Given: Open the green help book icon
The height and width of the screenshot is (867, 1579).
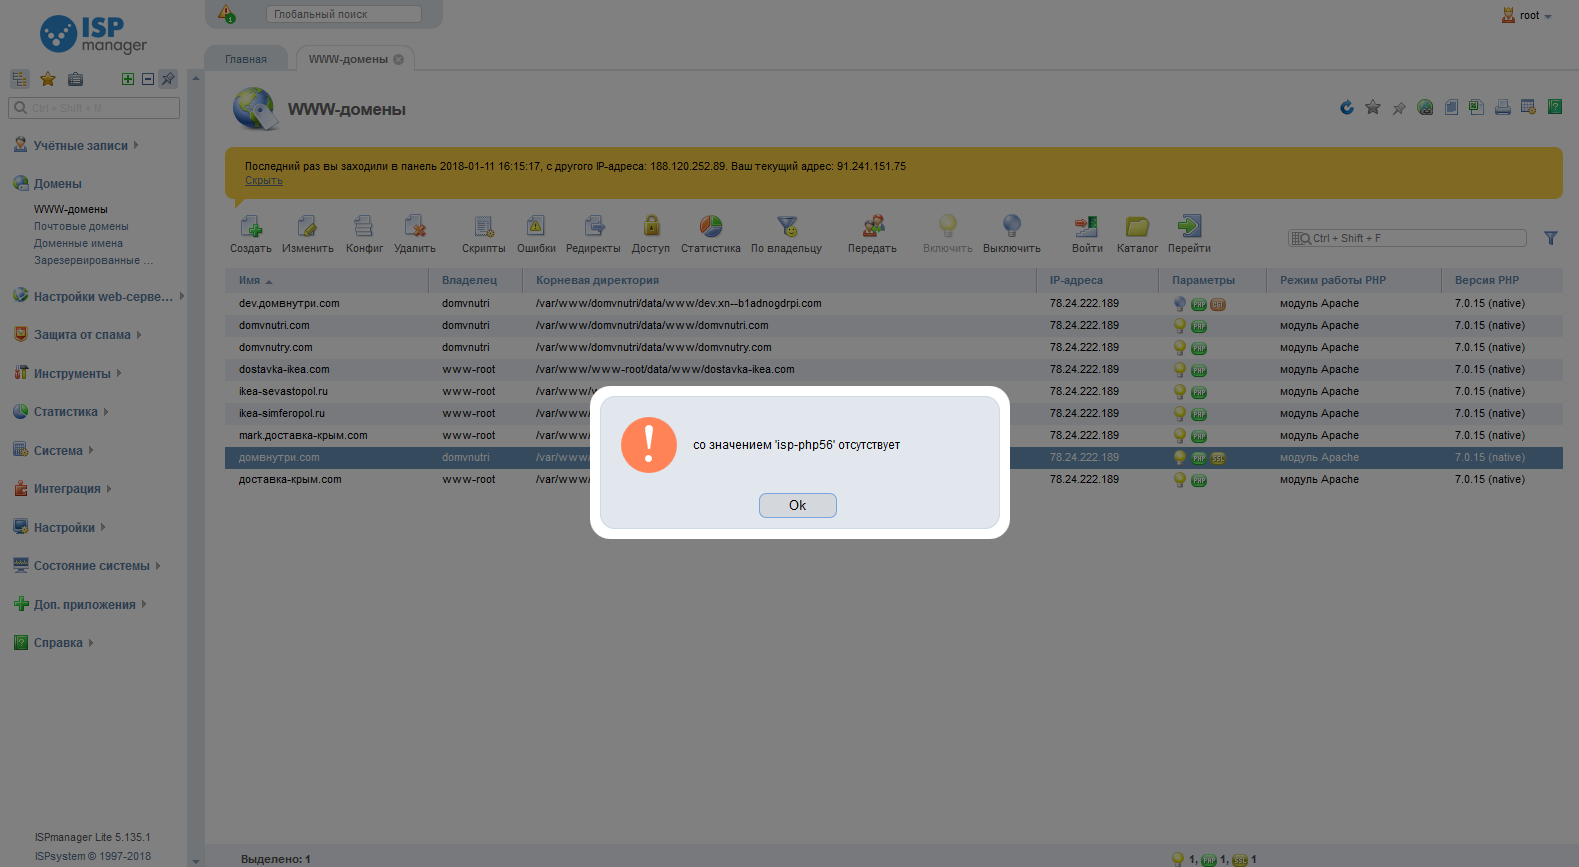Looking at the screenshot, I should pos(1554,107).
